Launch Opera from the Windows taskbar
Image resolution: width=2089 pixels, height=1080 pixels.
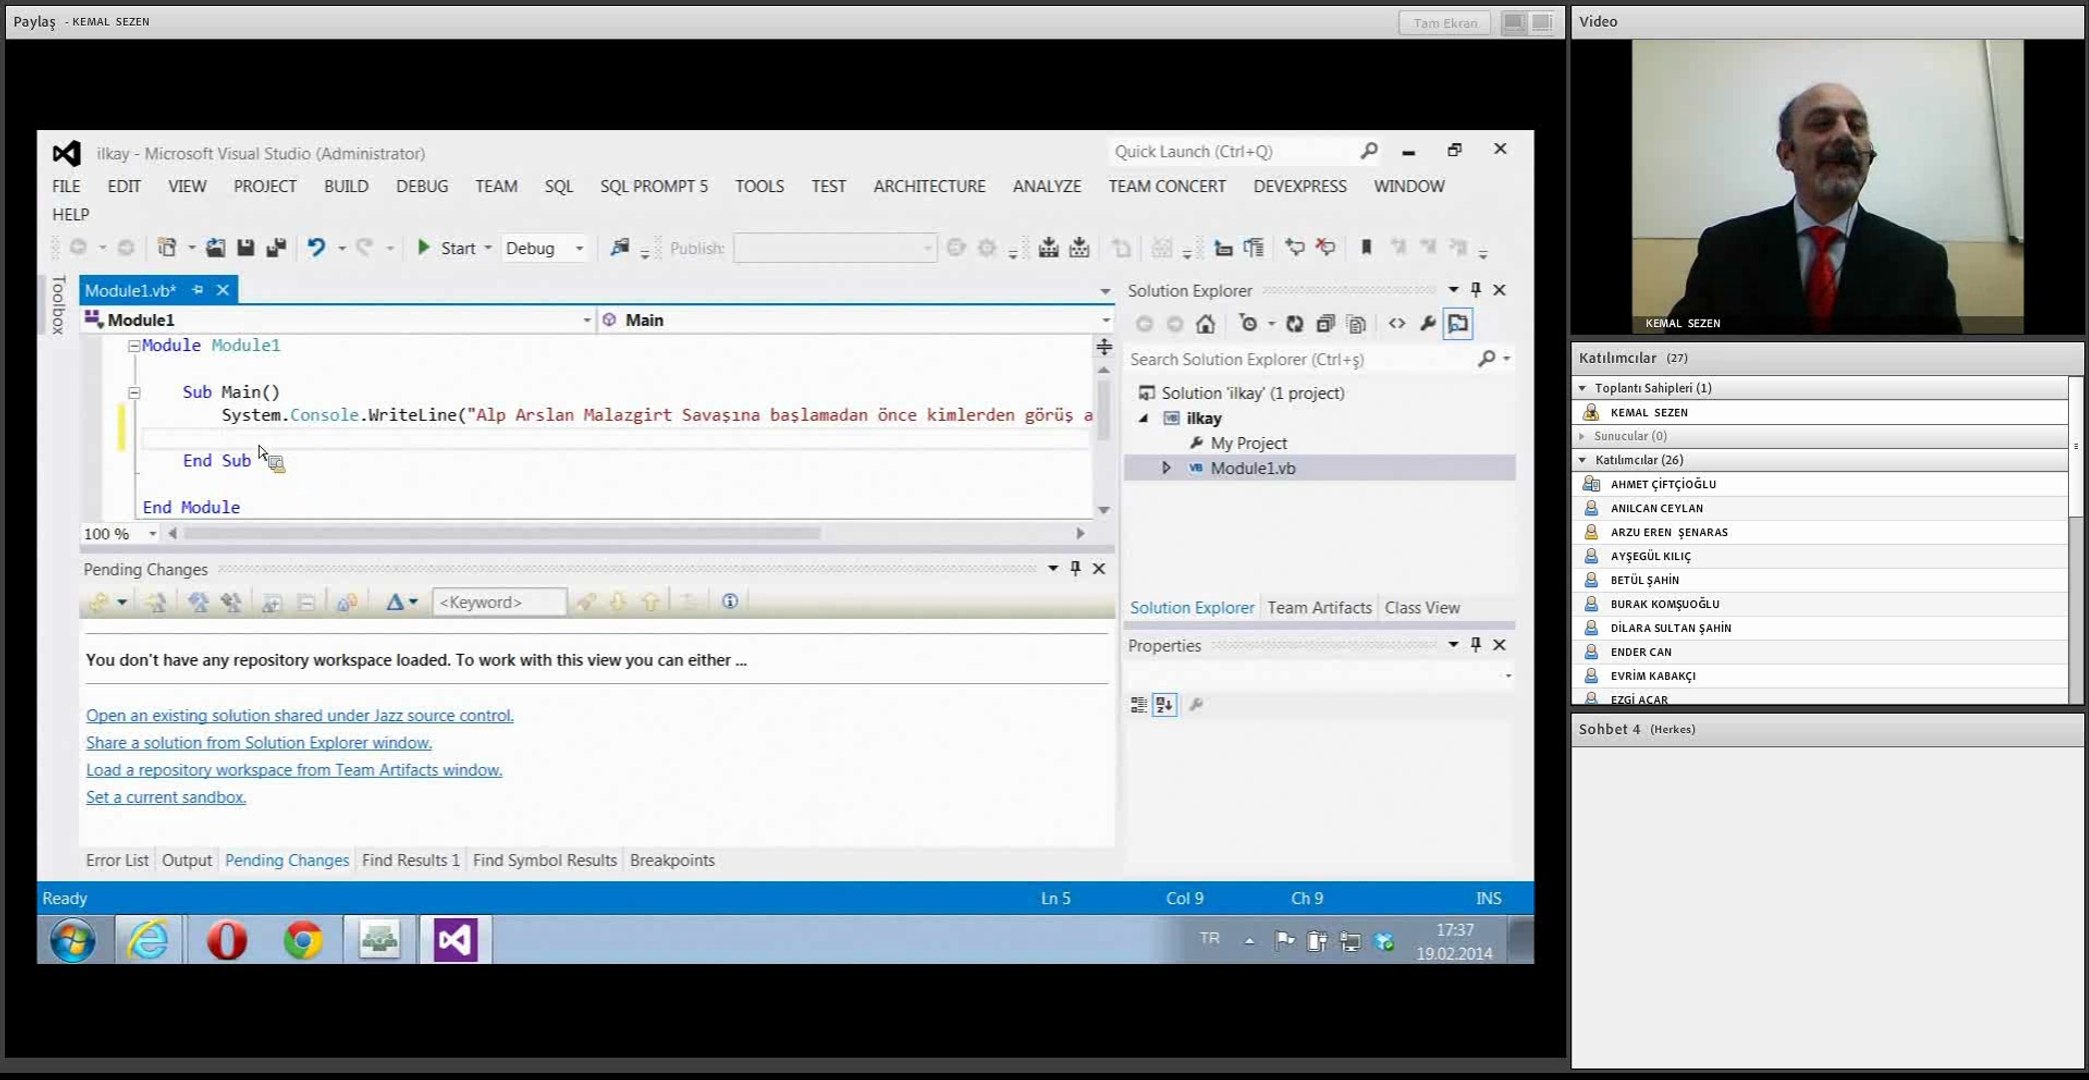click(227, 940)
